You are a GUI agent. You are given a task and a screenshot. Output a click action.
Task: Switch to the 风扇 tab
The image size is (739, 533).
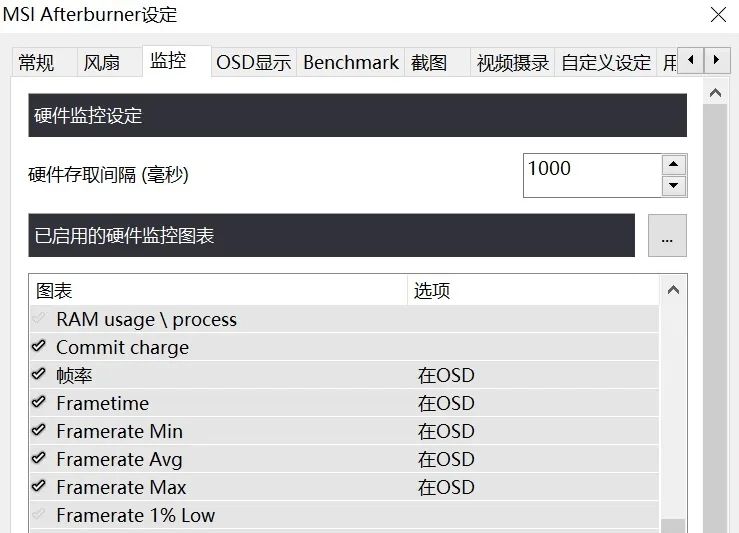[x=101, y=63]
